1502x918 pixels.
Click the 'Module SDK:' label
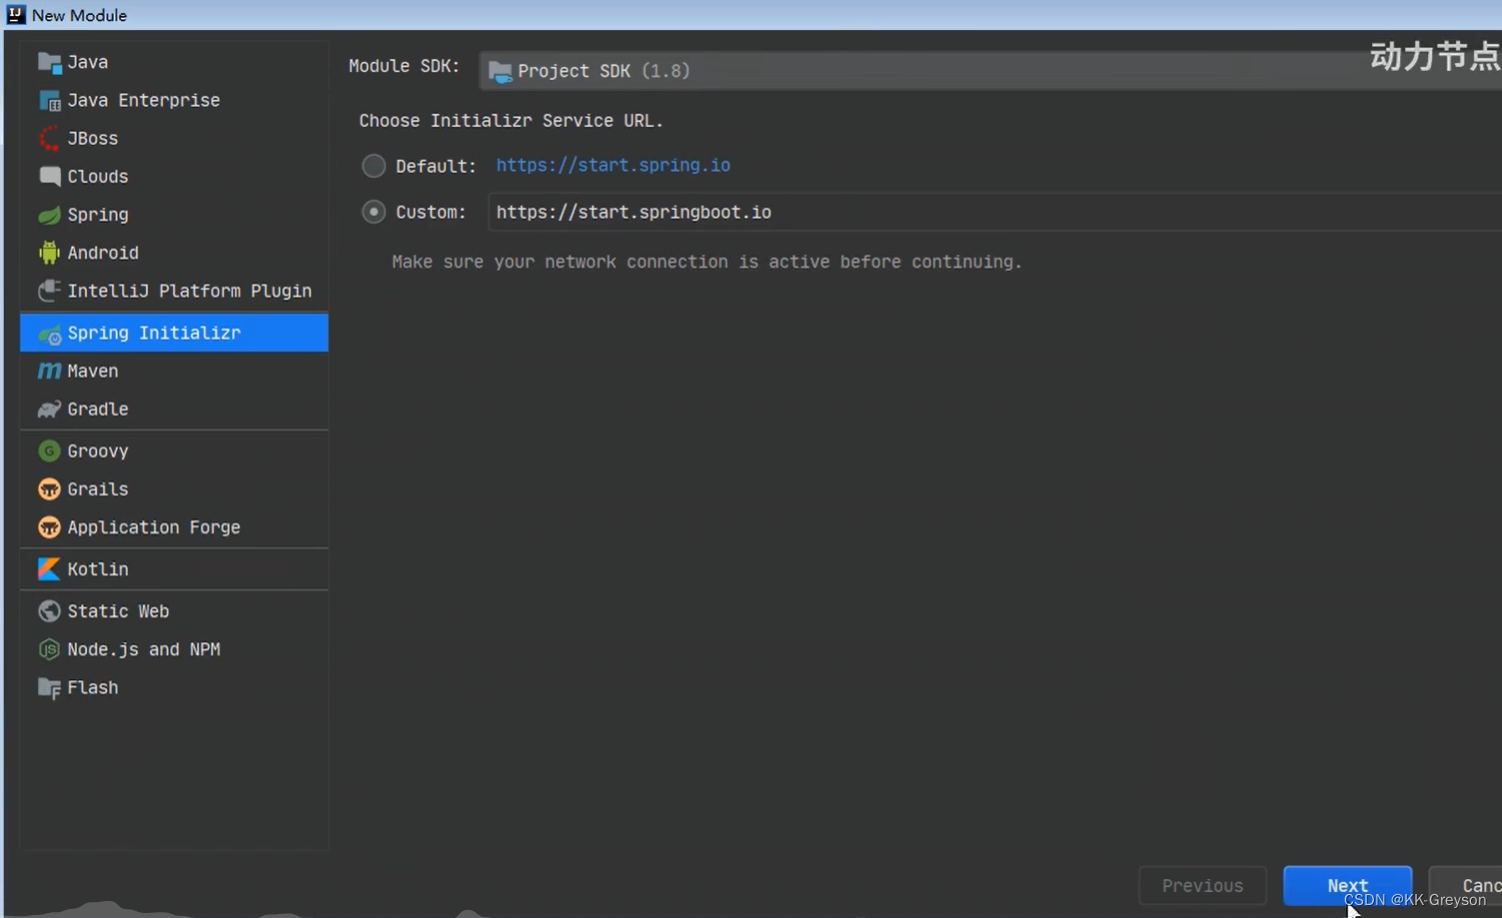click(404, 66)
